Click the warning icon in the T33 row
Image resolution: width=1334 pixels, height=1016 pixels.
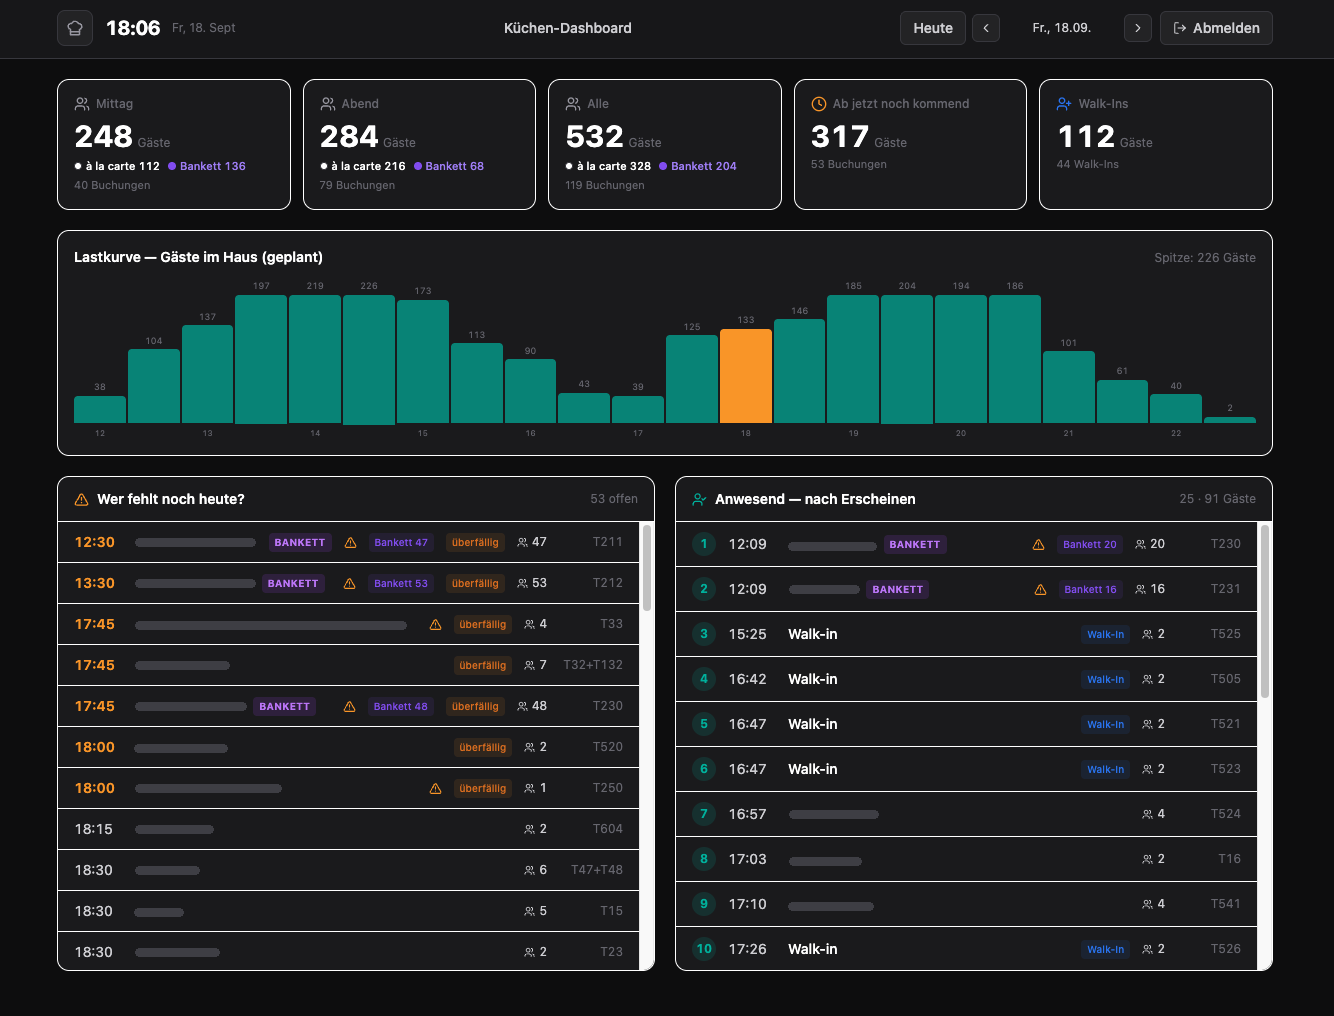point(436,624)
